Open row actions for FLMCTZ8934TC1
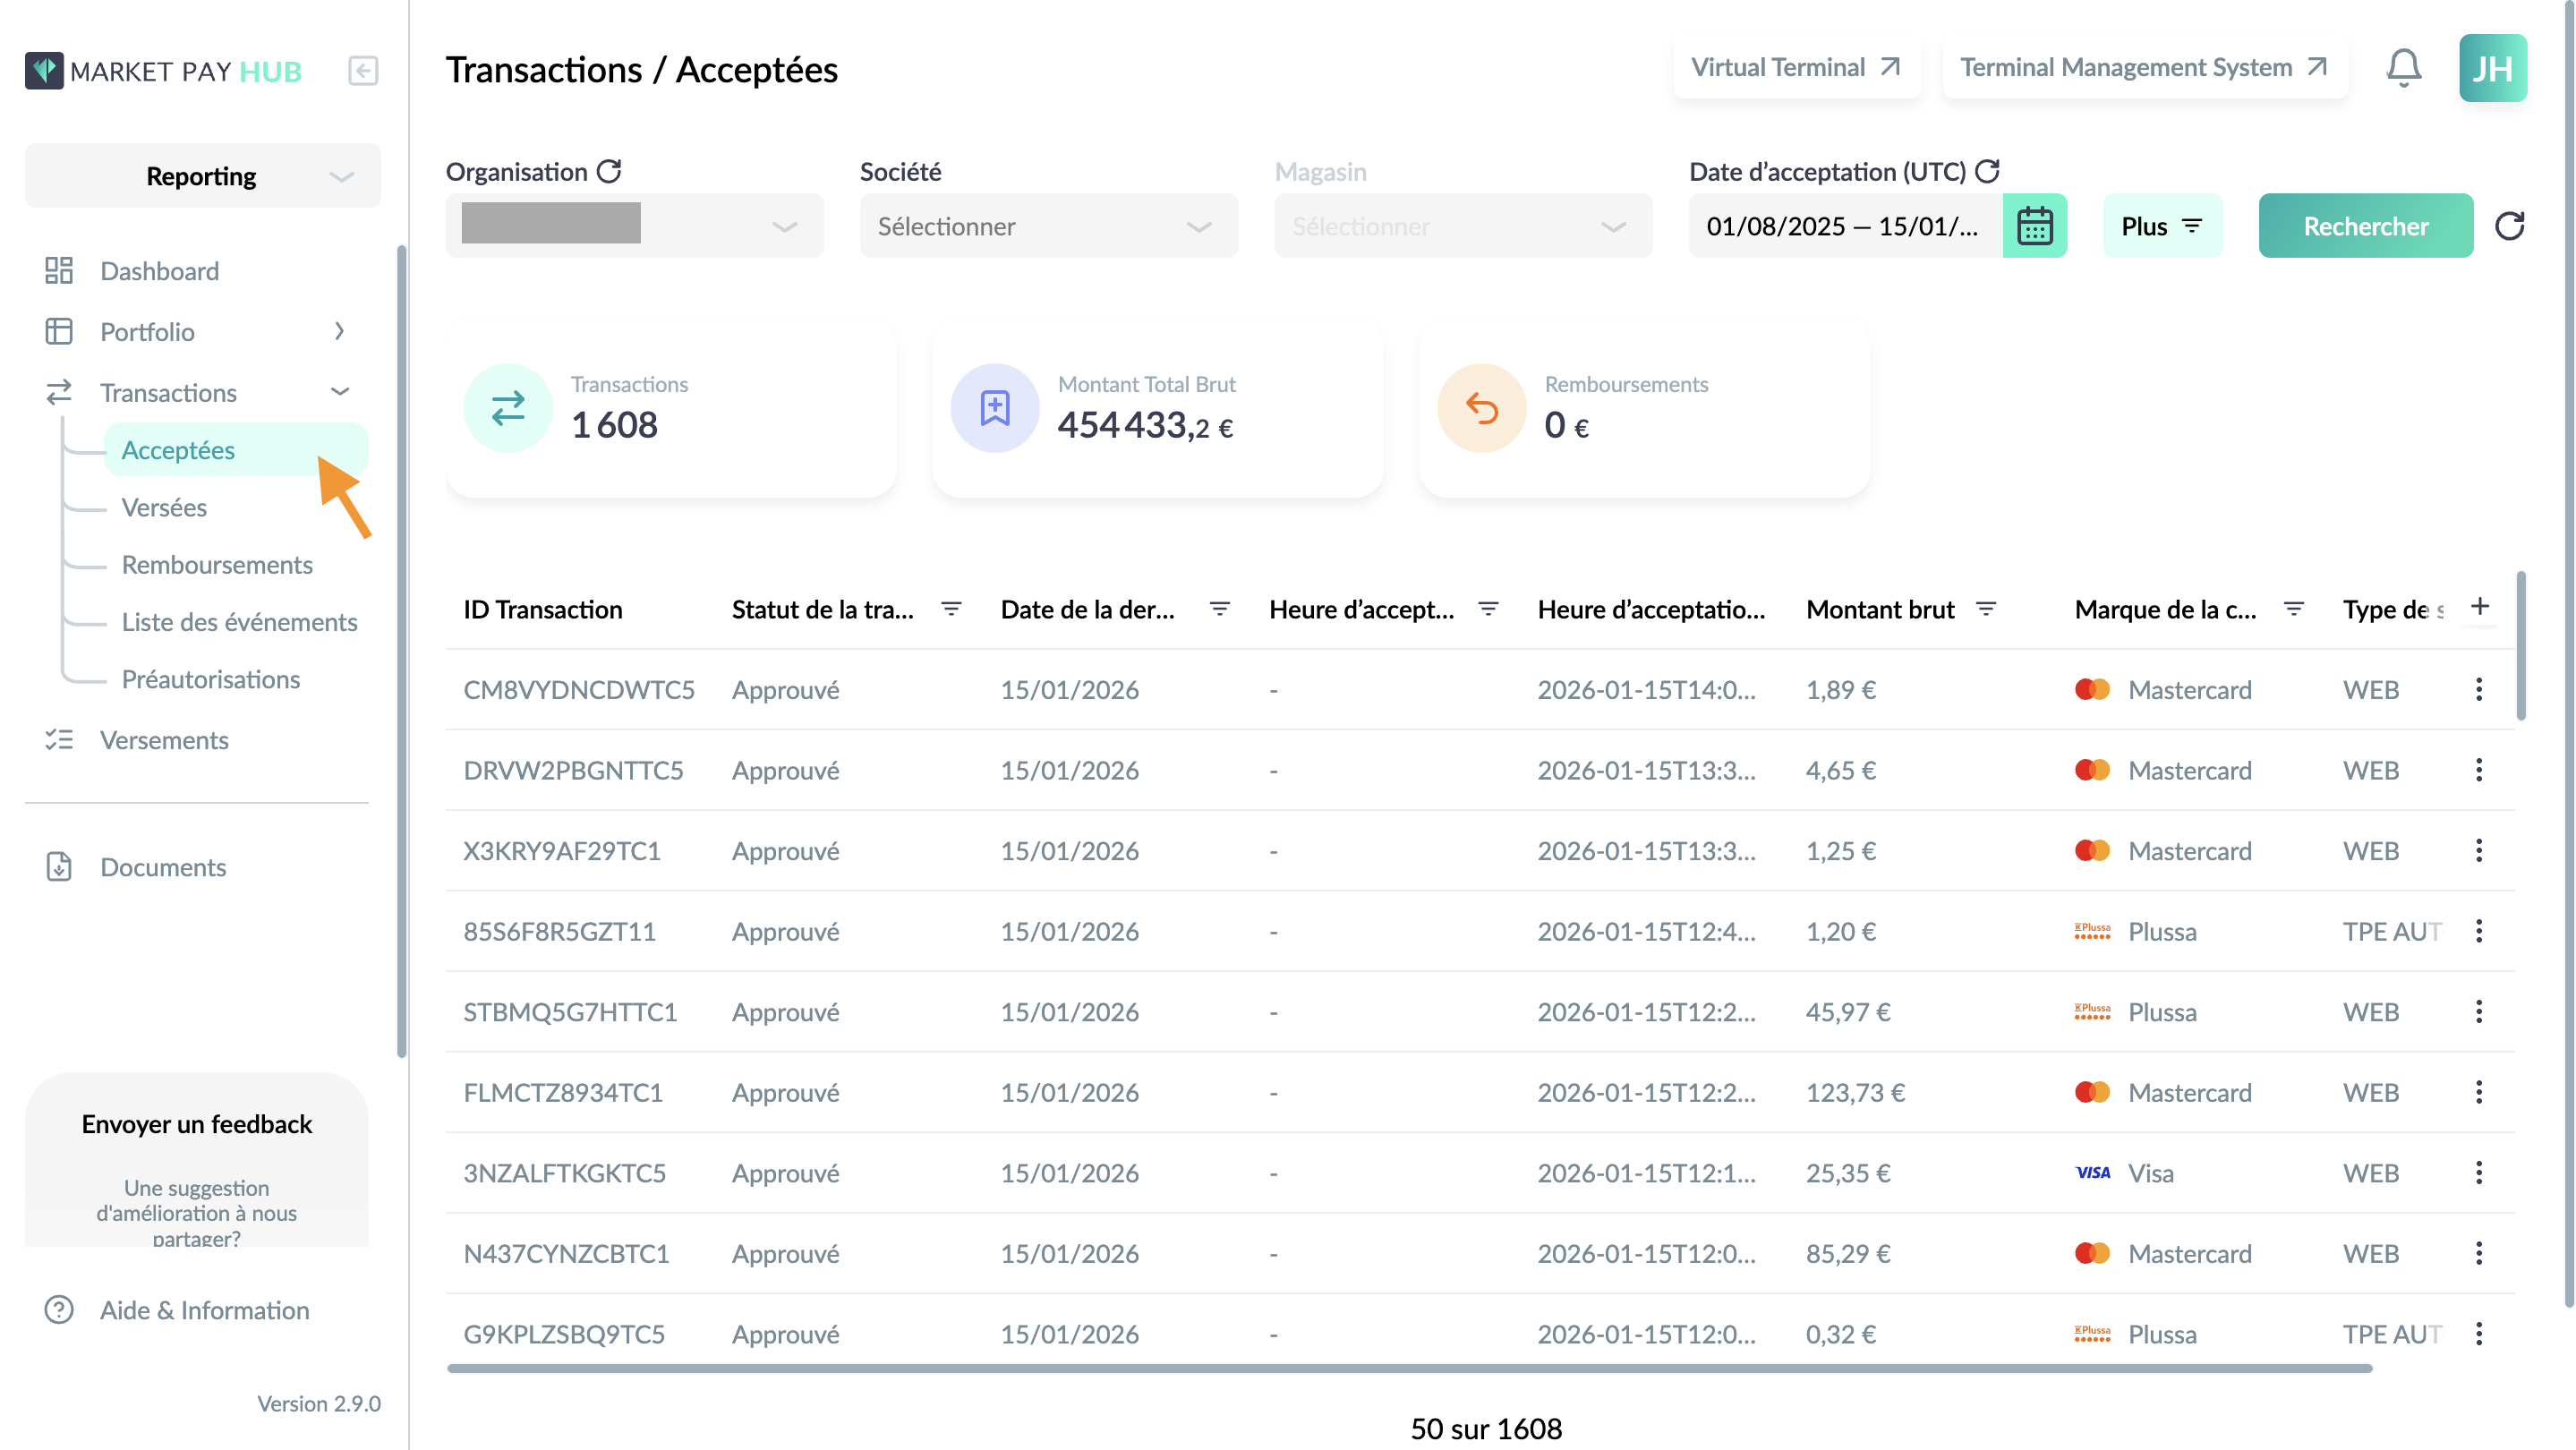 click(2478, 1092)
